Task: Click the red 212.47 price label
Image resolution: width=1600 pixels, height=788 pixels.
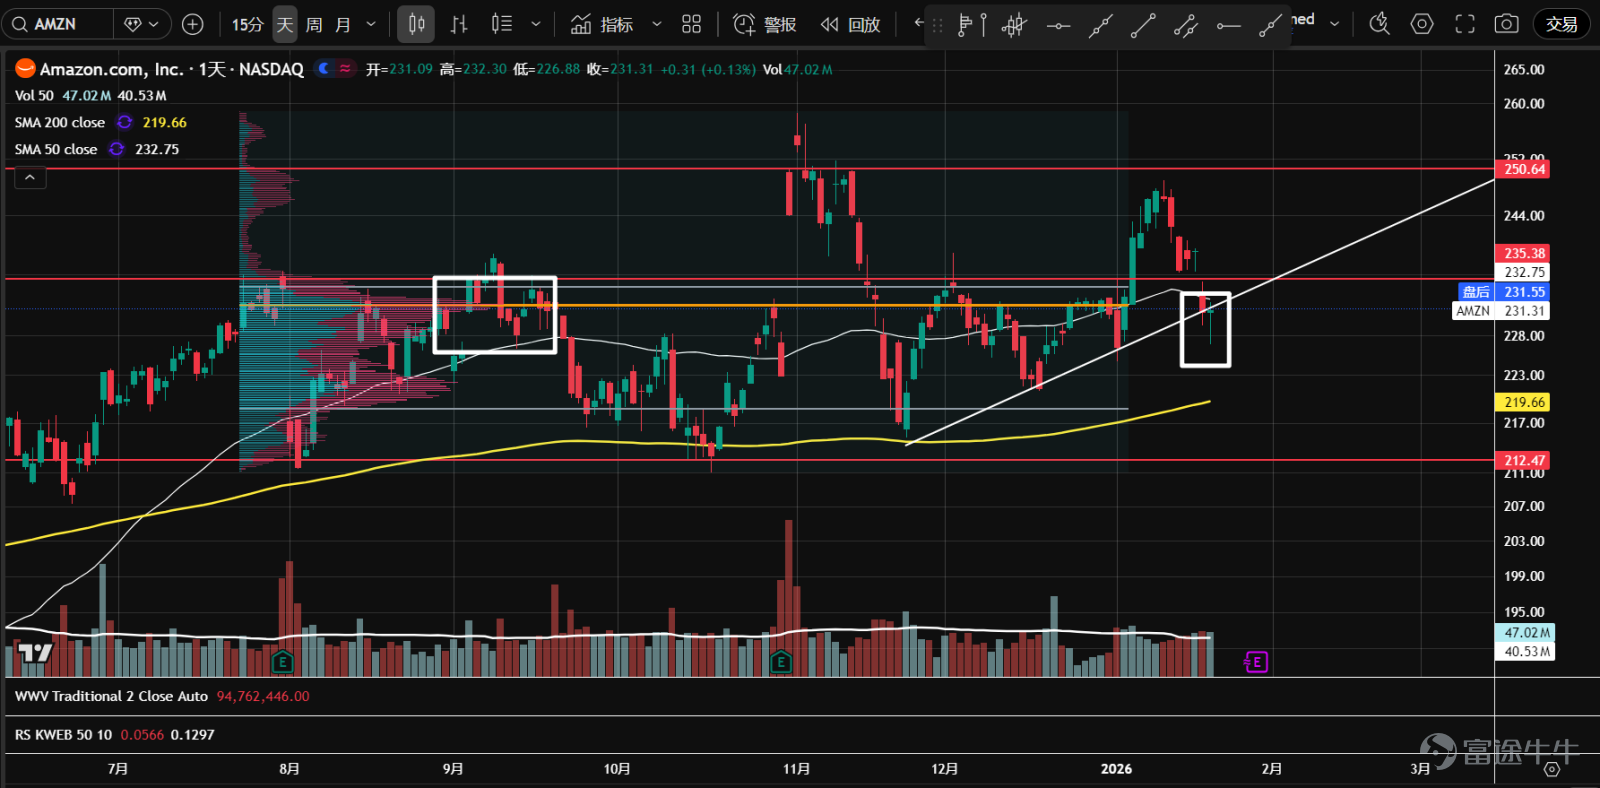Action: pyautogui.click(x=1524, y=460)
